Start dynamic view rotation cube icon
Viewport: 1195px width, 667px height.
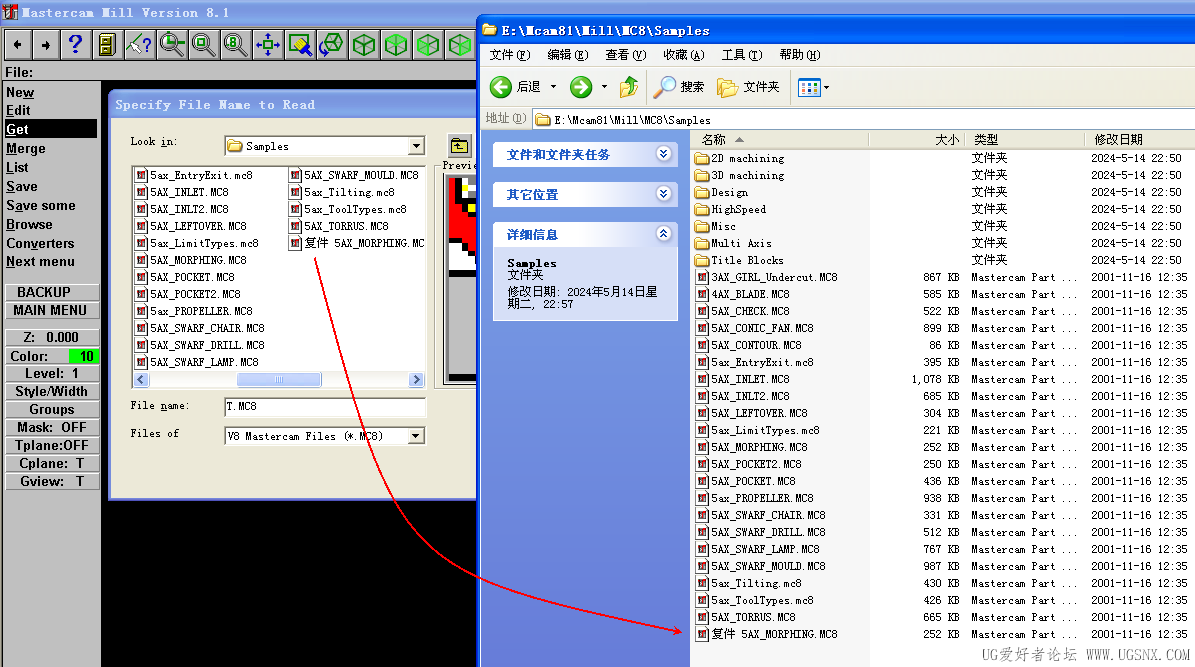[x=332, y=45]
